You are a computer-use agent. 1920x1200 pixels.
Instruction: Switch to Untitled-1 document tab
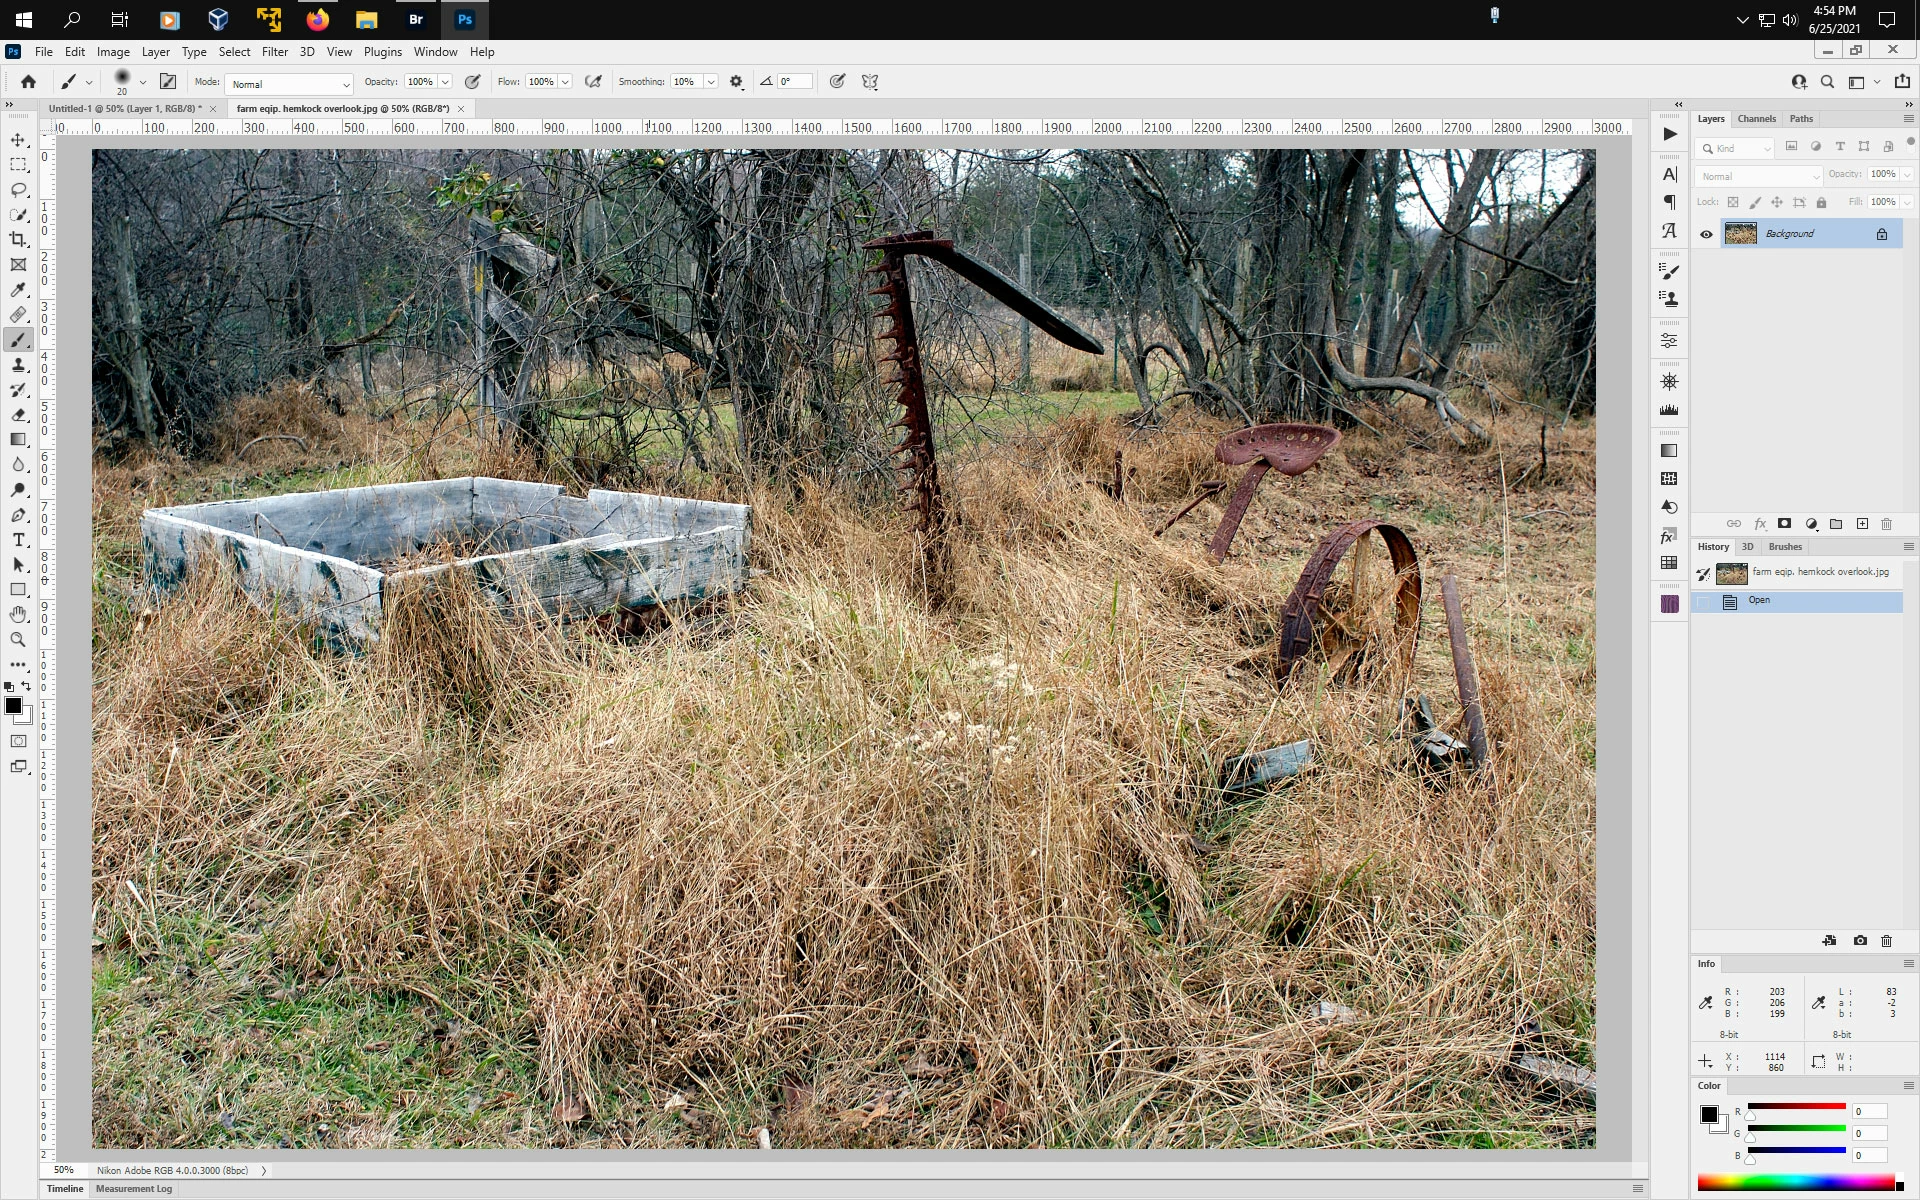(x=124, y=109)
